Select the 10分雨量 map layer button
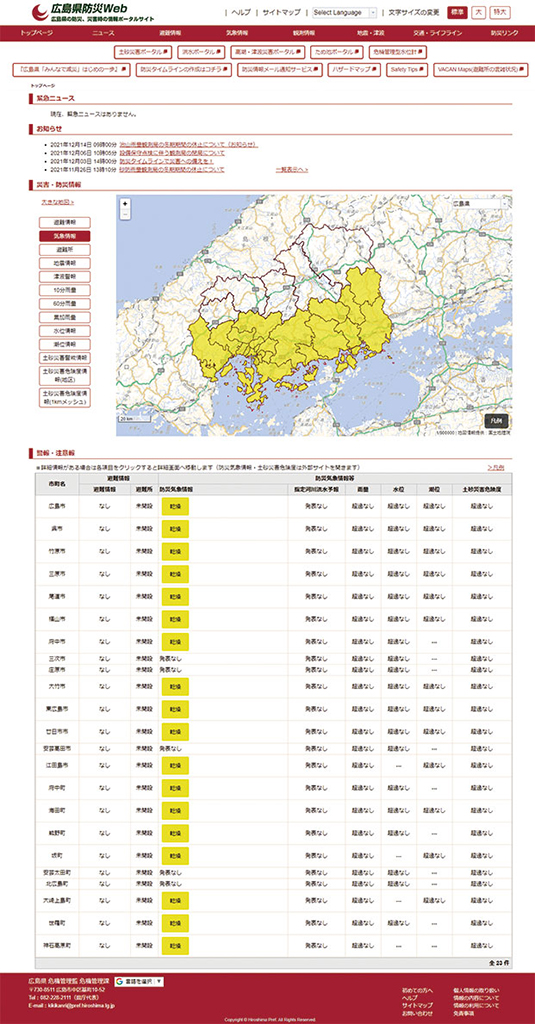The image size is (535, 1024). click(65, 290)
